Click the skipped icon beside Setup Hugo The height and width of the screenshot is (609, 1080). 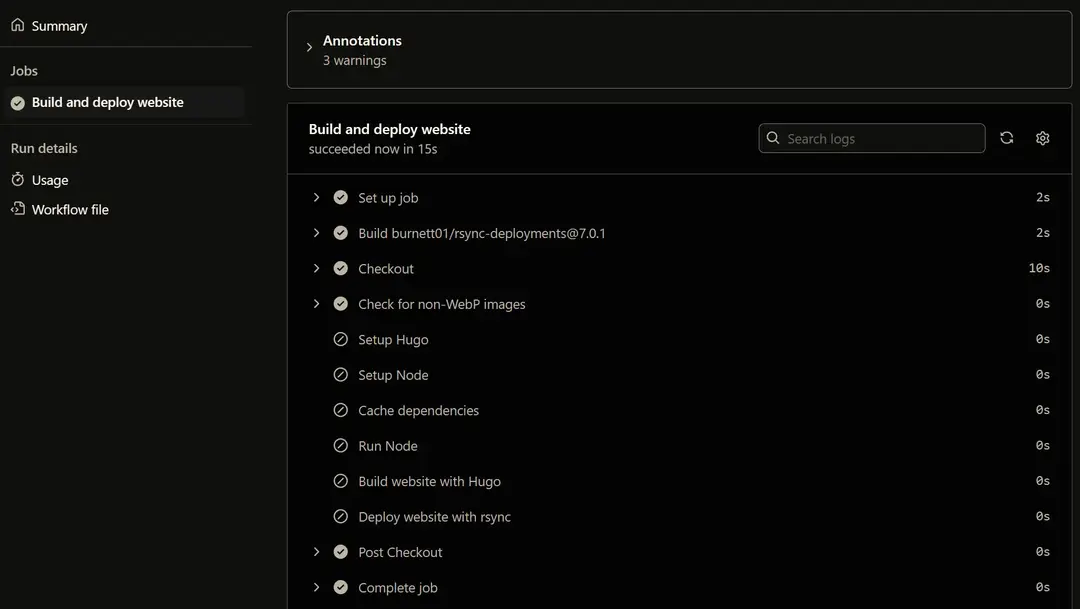point(340,340)
